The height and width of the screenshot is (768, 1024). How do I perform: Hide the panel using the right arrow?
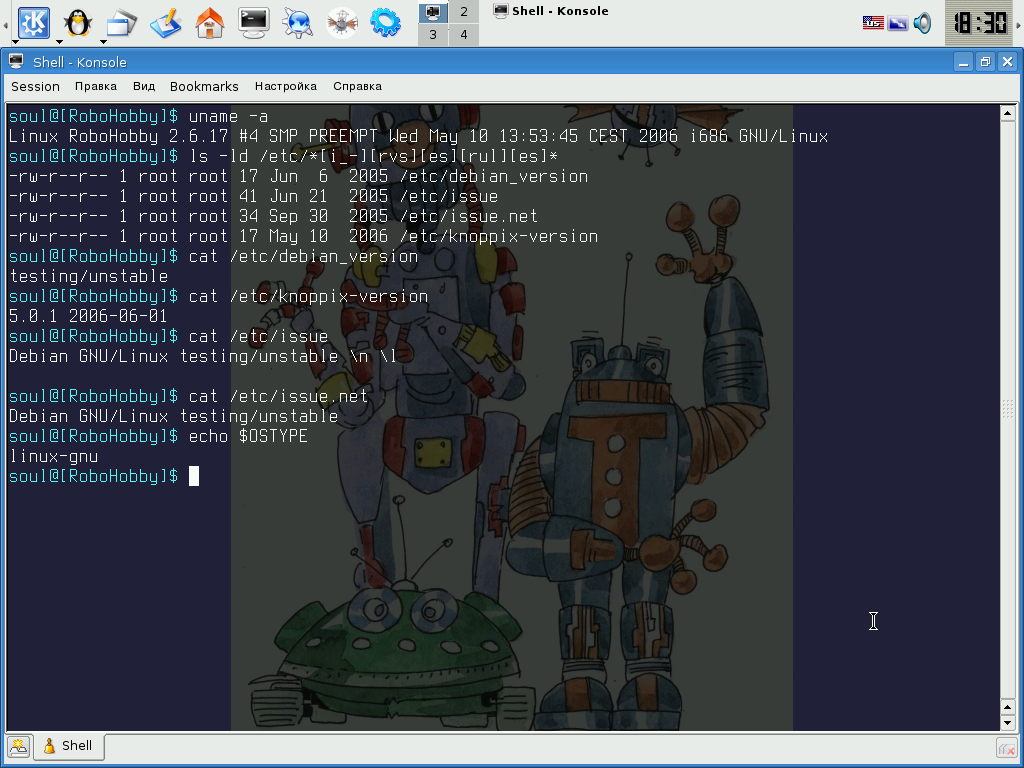[1019, 24]
